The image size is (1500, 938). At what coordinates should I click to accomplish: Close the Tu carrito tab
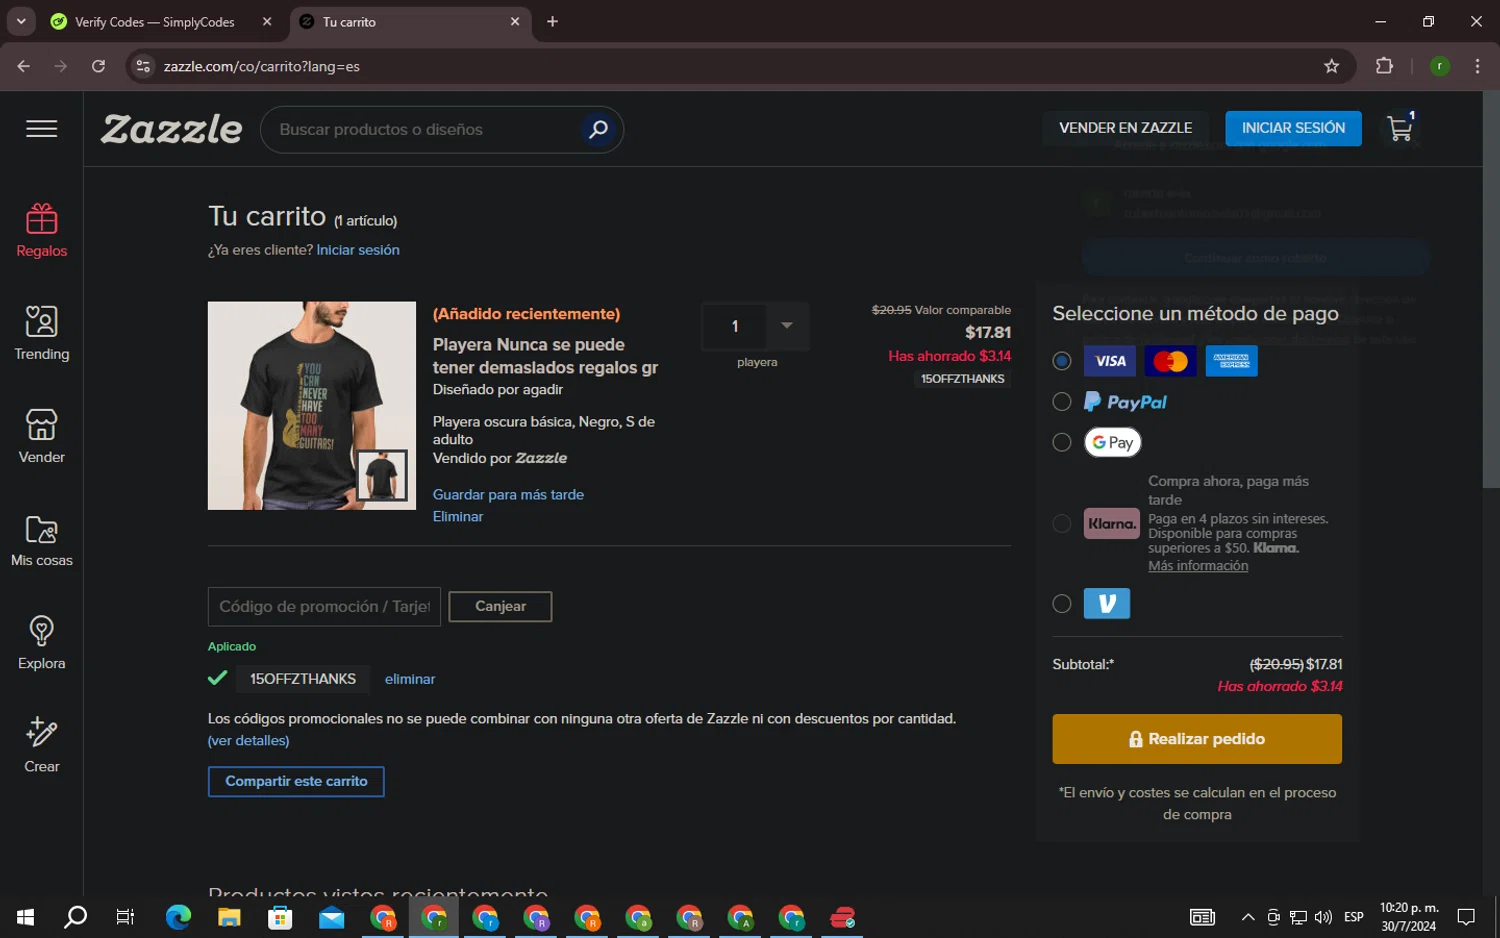pos(515,21)
